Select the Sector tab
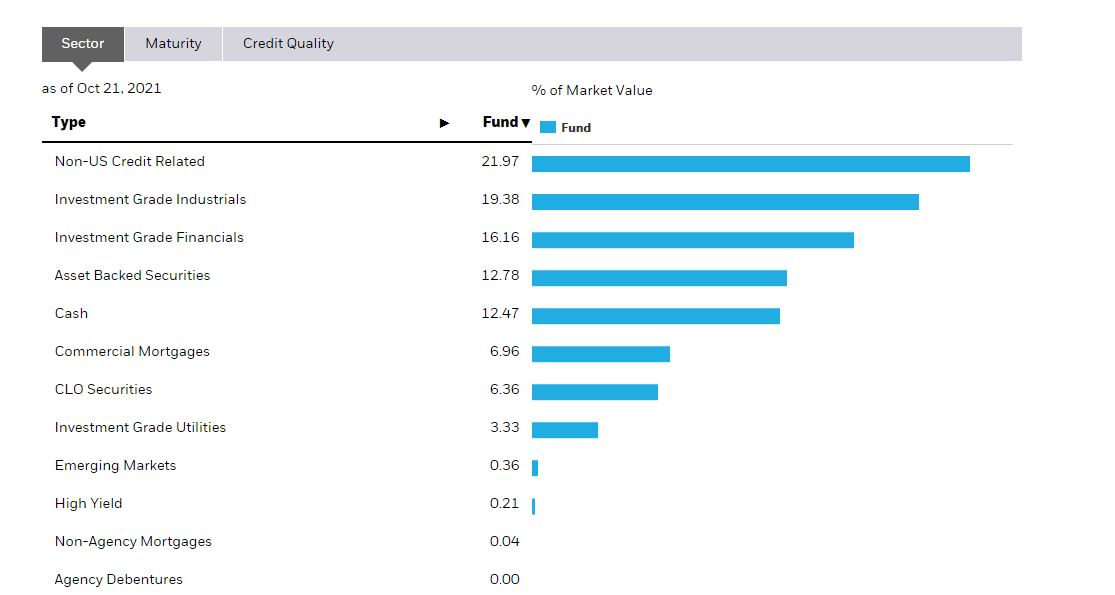This screenshot has height=595, width=1115. 82,43
